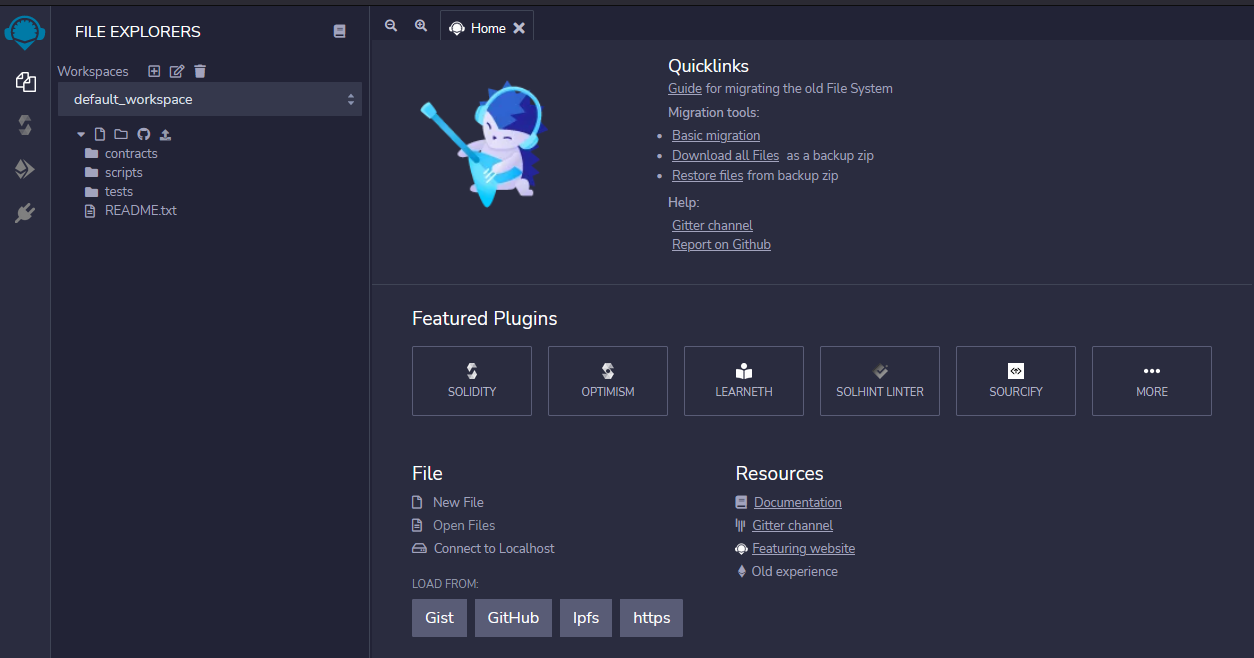Open Featuring website link

803,548
